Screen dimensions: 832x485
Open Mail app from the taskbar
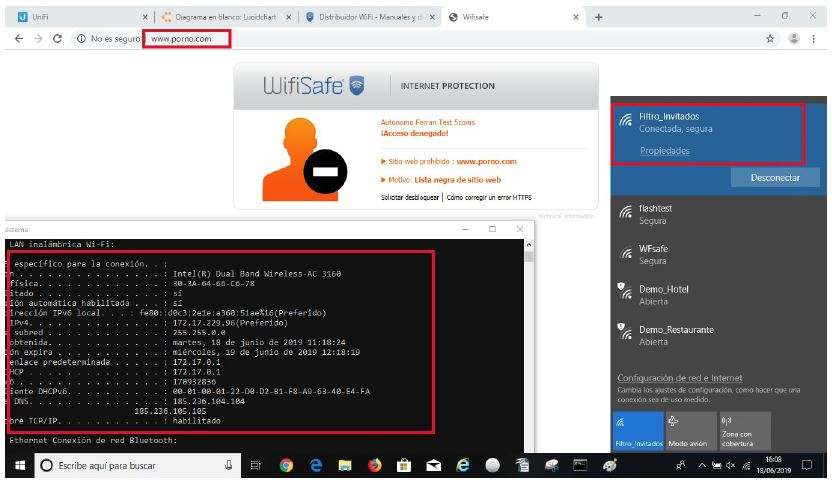pos(434,465)
